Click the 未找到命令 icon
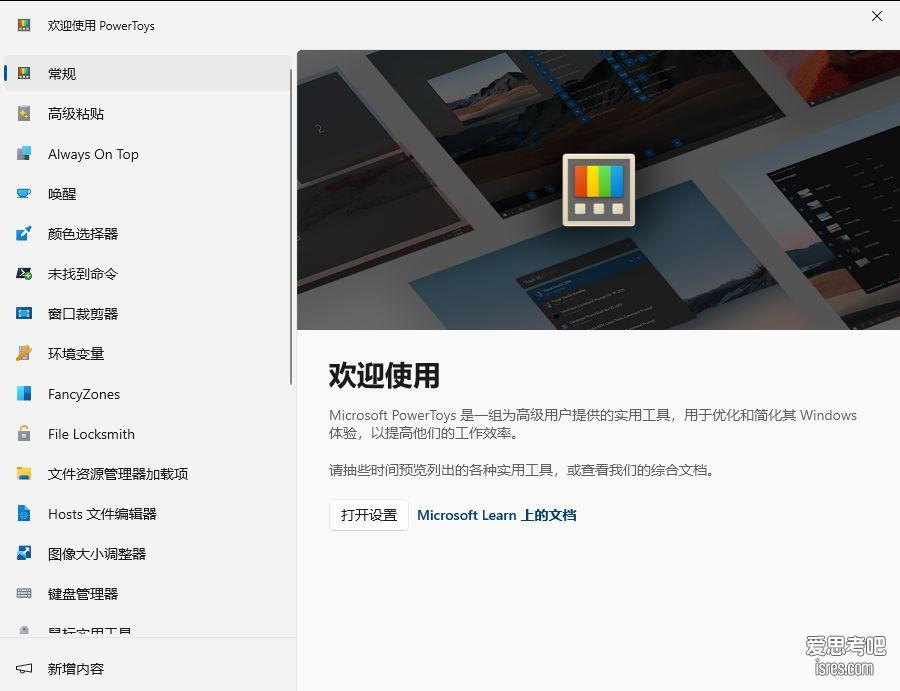900x691 pixels. click(x=24, y=274)
